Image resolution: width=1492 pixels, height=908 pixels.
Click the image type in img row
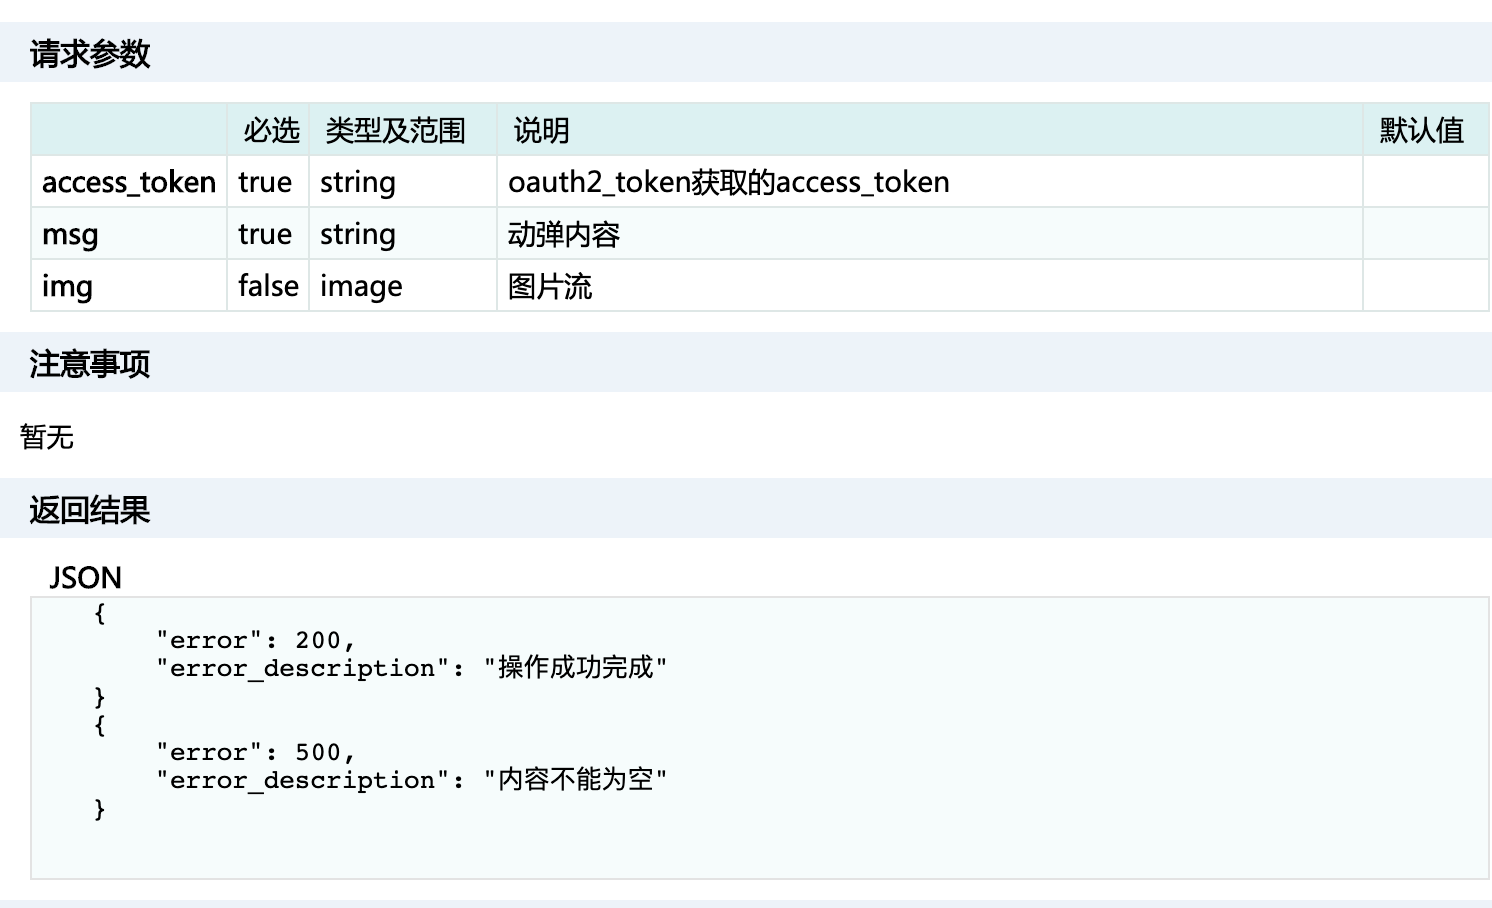pyautogui.click(x=361, y=286)
